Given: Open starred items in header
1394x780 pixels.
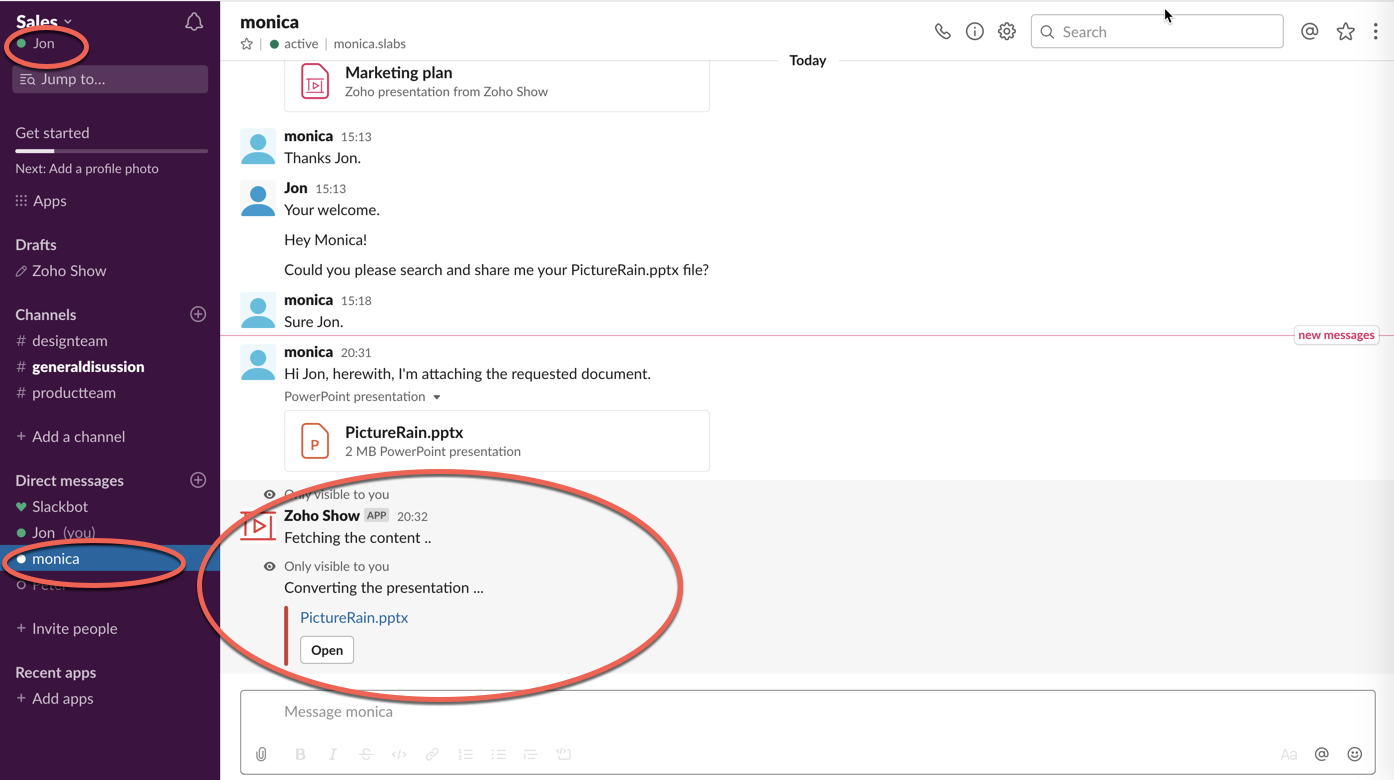Looking at the screenshot, I should (x=1345, y=32).
